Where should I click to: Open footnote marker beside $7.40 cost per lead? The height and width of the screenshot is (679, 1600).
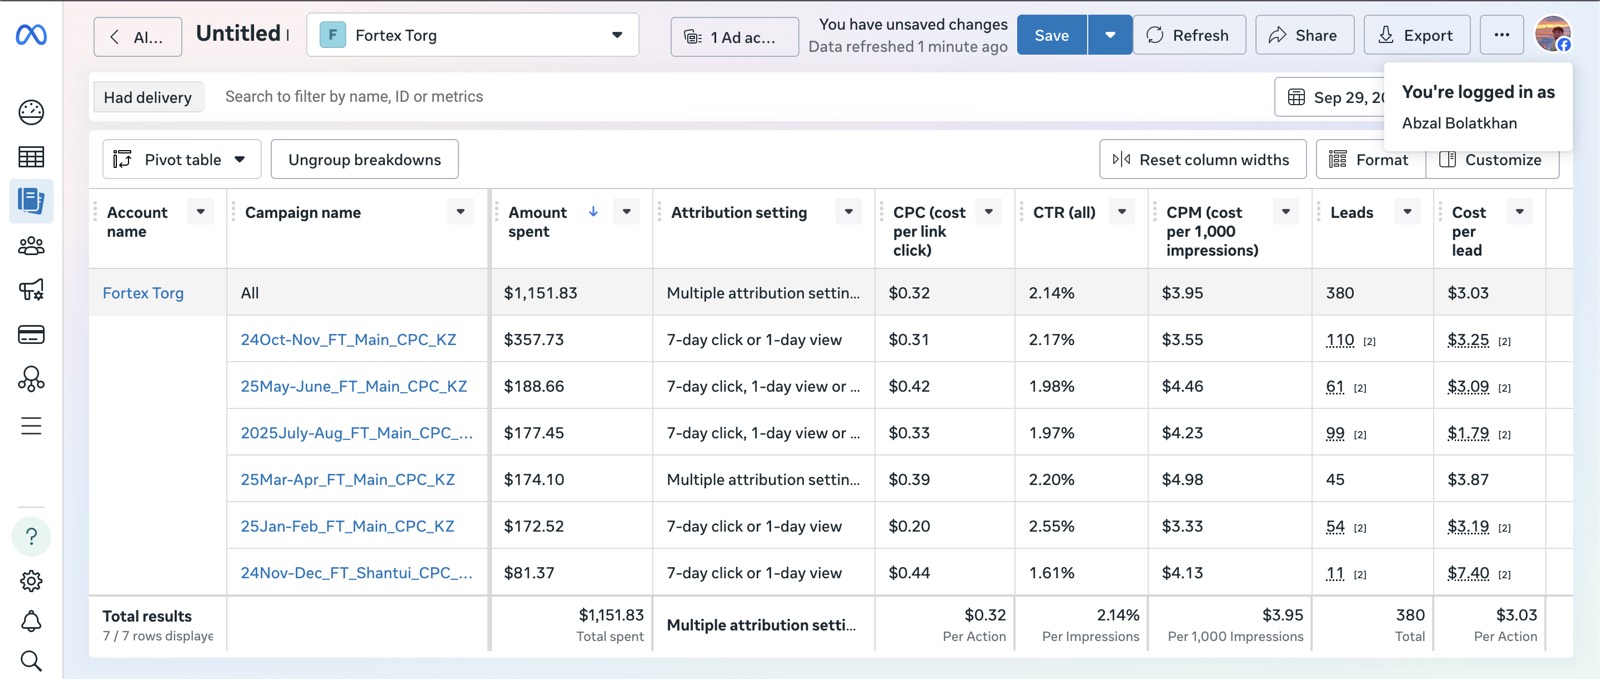tap(1505, 575)
